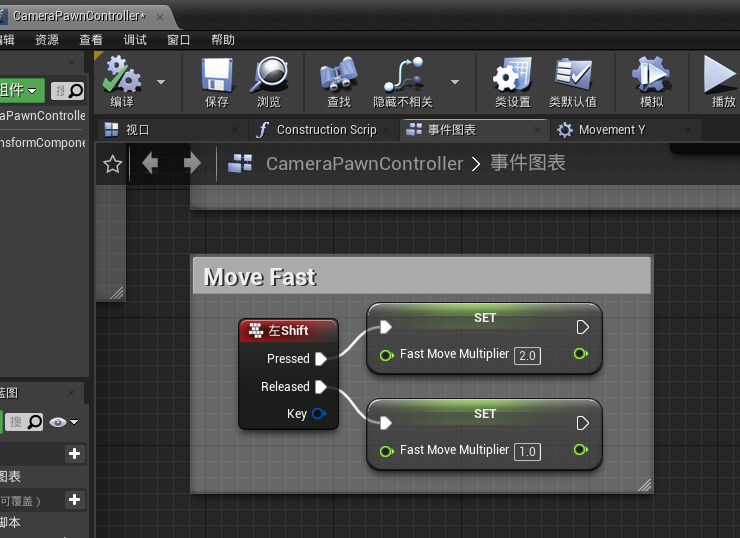Click components panel search field
The image size is (740, 538).
tap(67, 91)
